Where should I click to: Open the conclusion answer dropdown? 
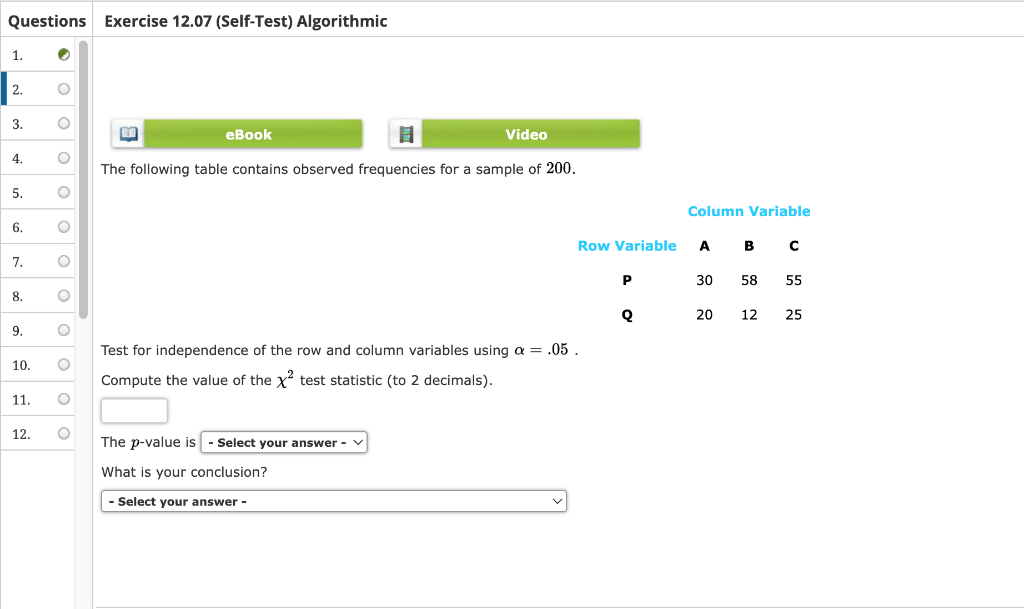[x=333, y=500]
